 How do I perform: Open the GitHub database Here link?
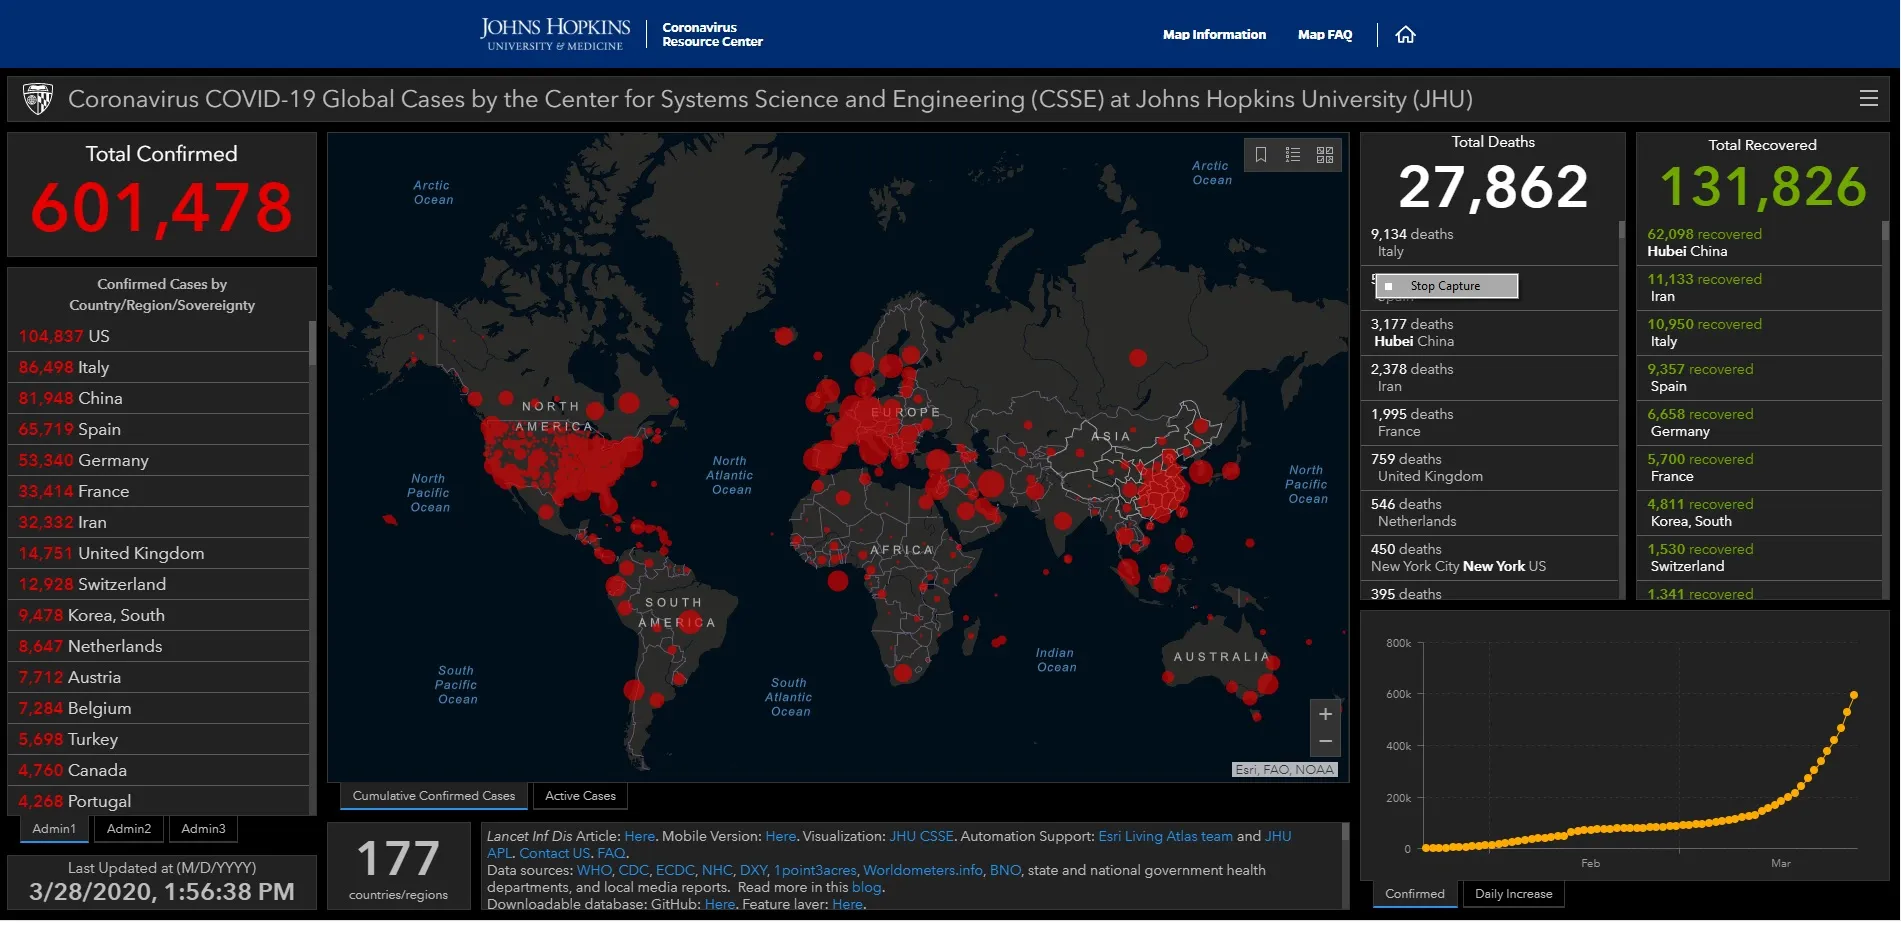pyautogui.click(x=719, y=904)
